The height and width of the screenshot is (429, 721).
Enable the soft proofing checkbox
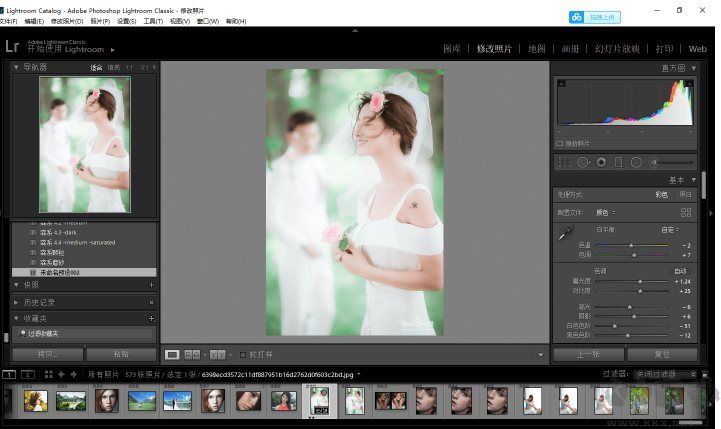pyautogui.click(x=243, y=354)
